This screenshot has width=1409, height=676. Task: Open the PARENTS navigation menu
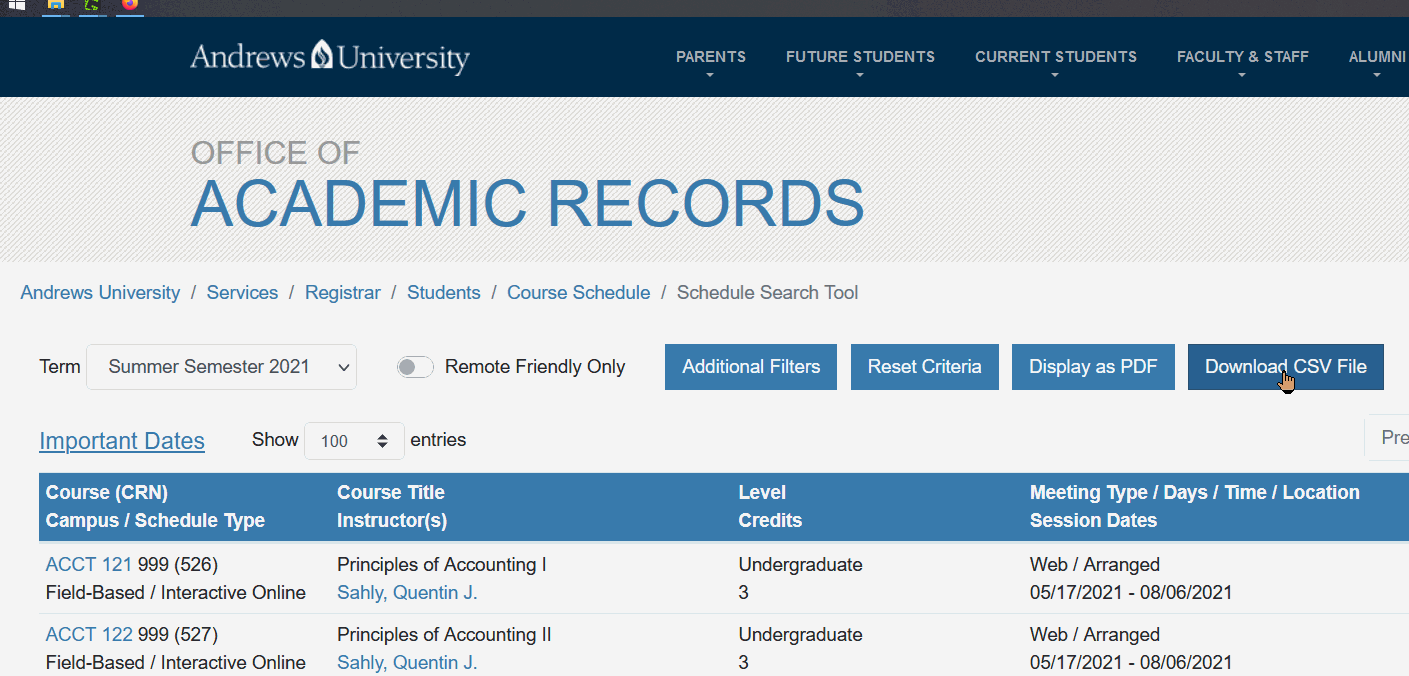[711, 57]
